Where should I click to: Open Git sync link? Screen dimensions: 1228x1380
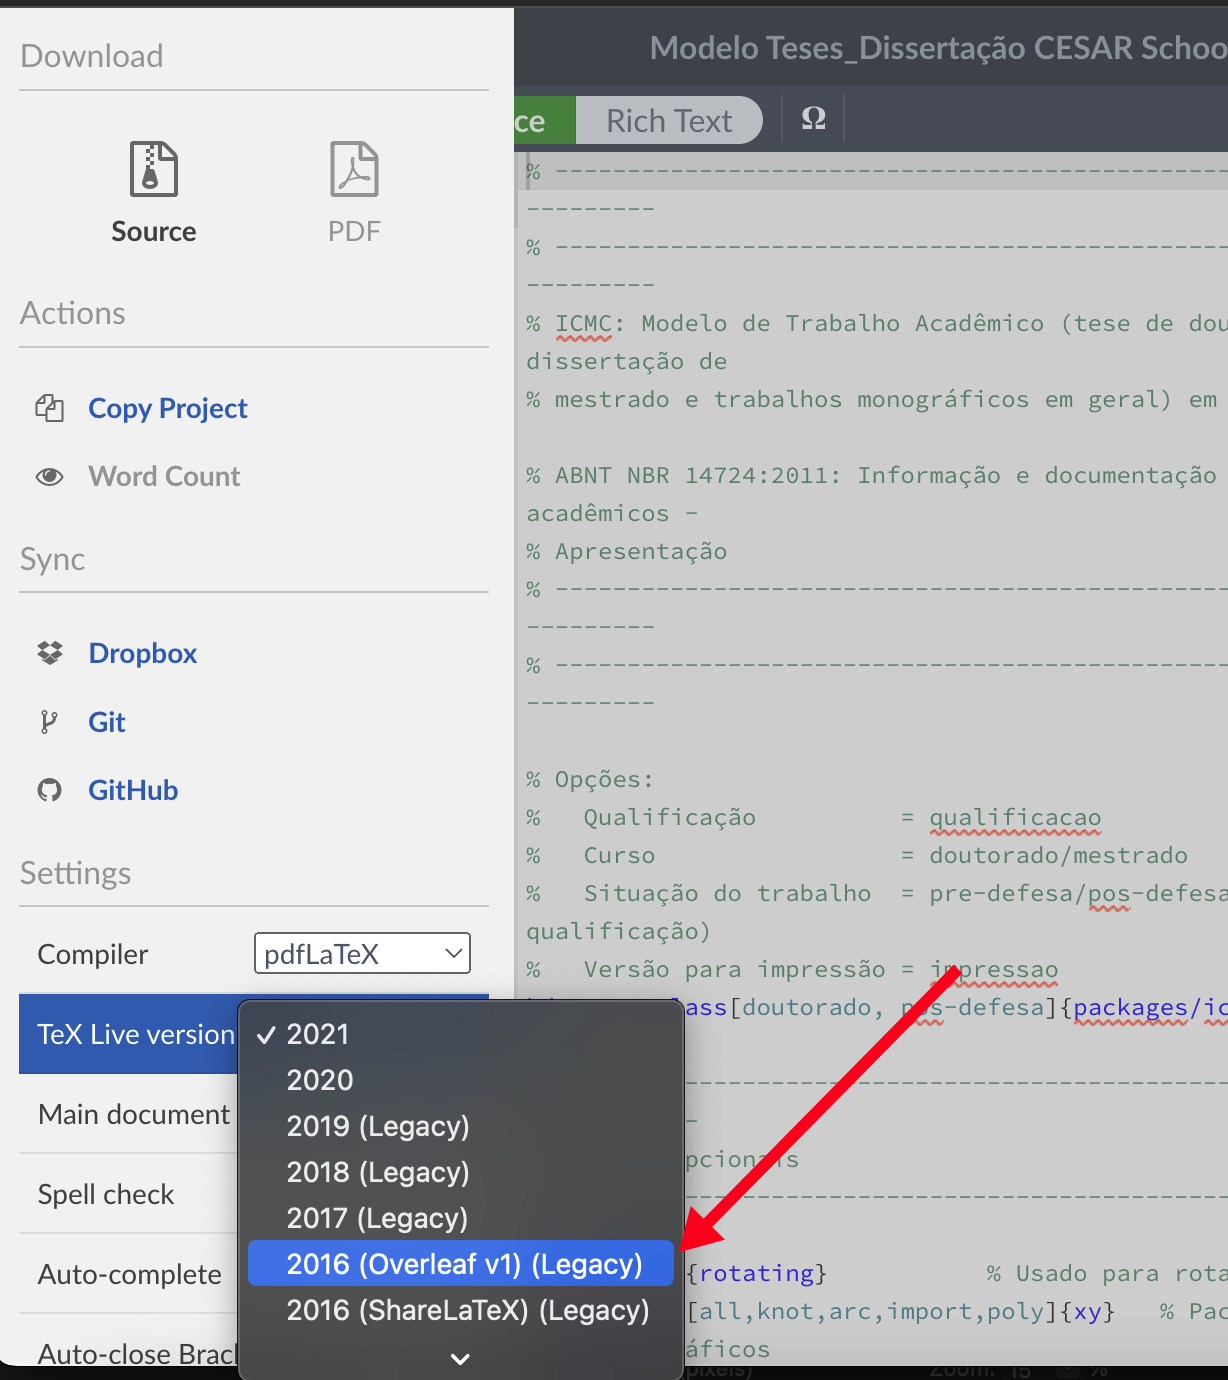click(107, 722)
